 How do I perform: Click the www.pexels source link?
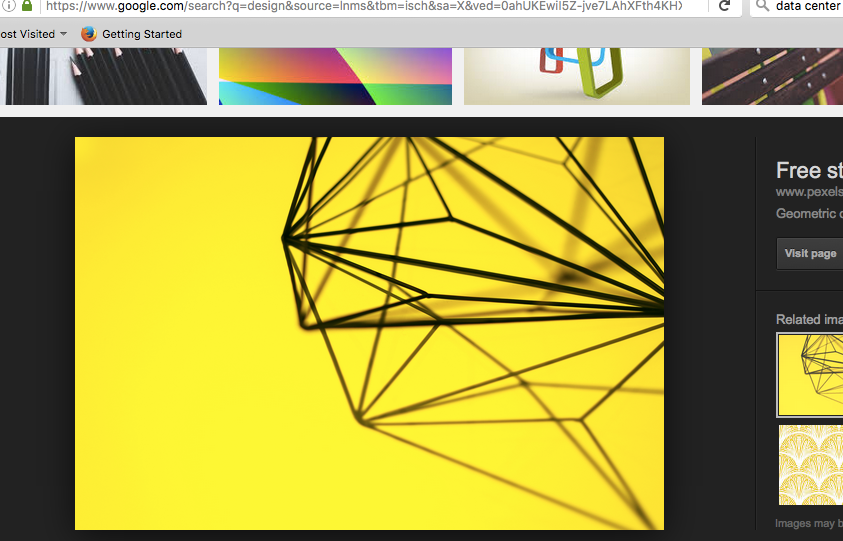pyautogui.click(x=809, y=192)
